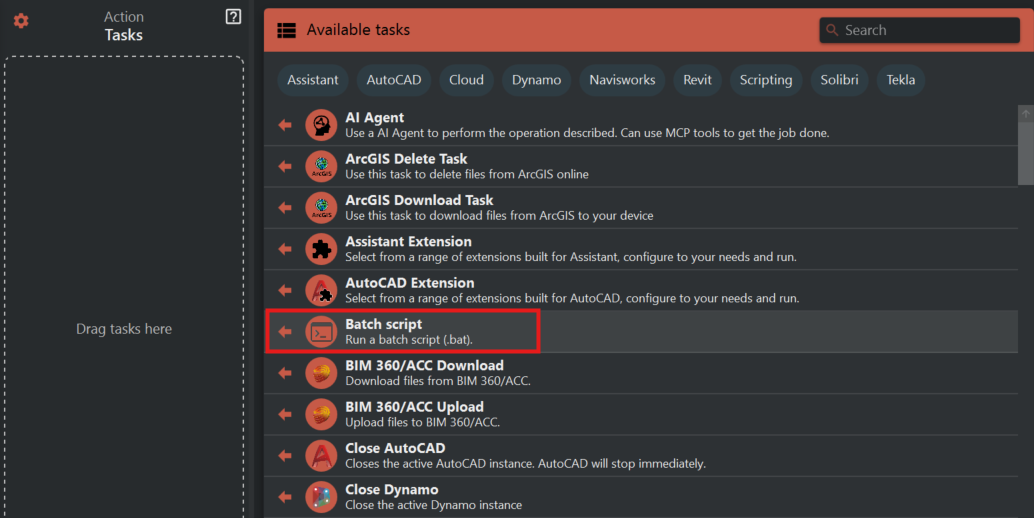Filter tasks by Dynamo
The image size is (1034, 518).
536,80
